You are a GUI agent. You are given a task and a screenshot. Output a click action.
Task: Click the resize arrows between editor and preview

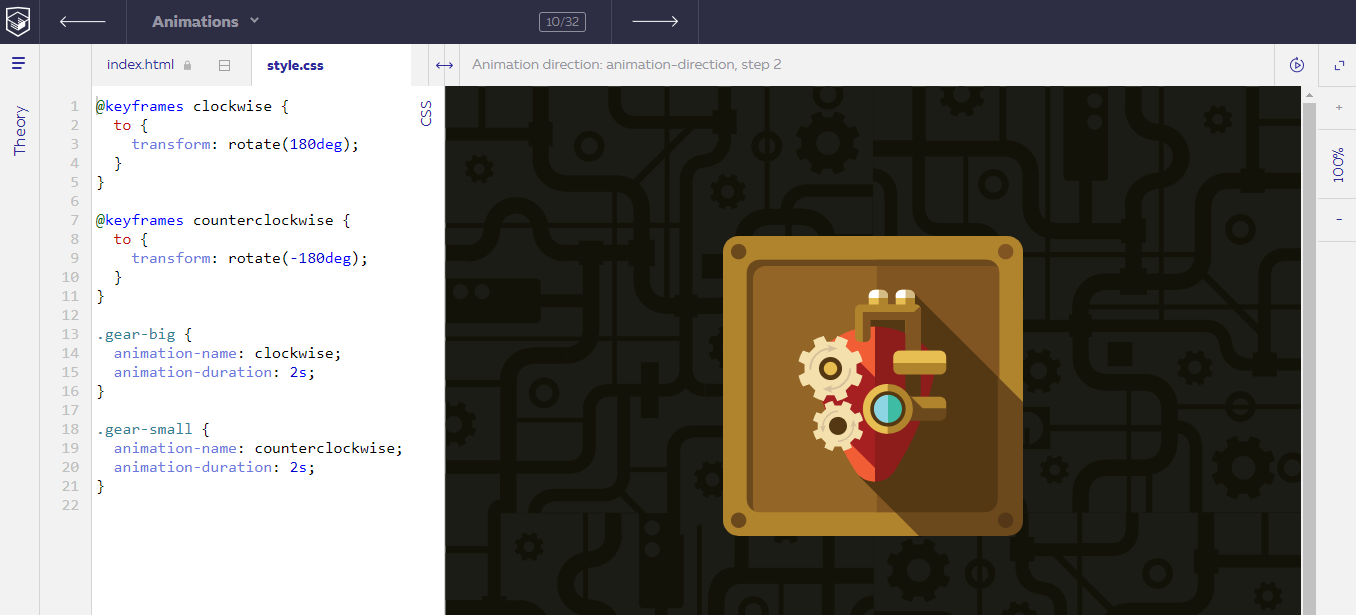443,64
